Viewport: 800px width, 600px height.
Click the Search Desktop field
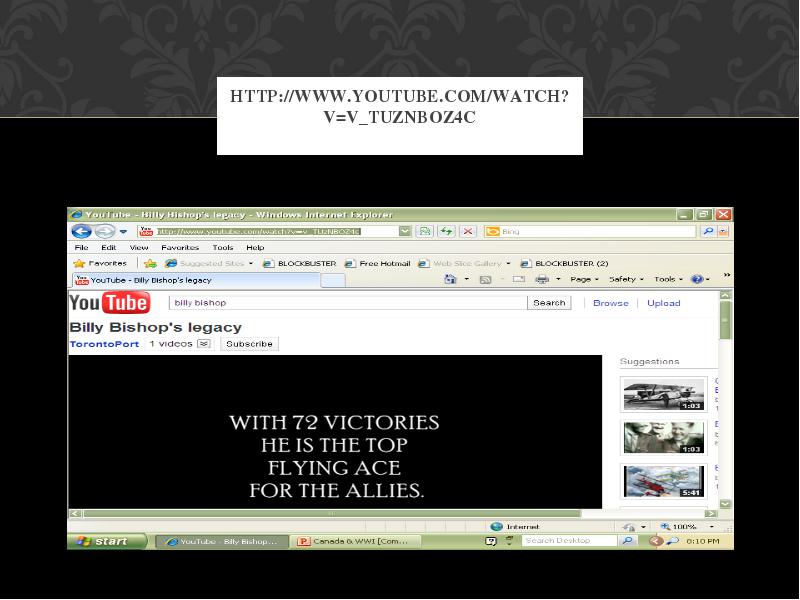[569, 541]
